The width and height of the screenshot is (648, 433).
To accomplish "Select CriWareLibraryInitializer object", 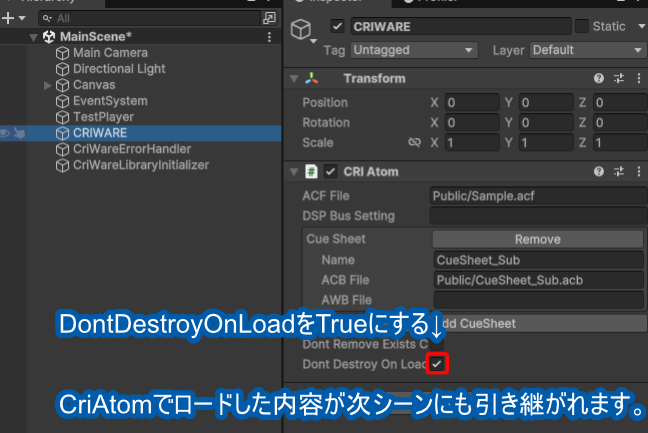I will (x=141, y=165).
